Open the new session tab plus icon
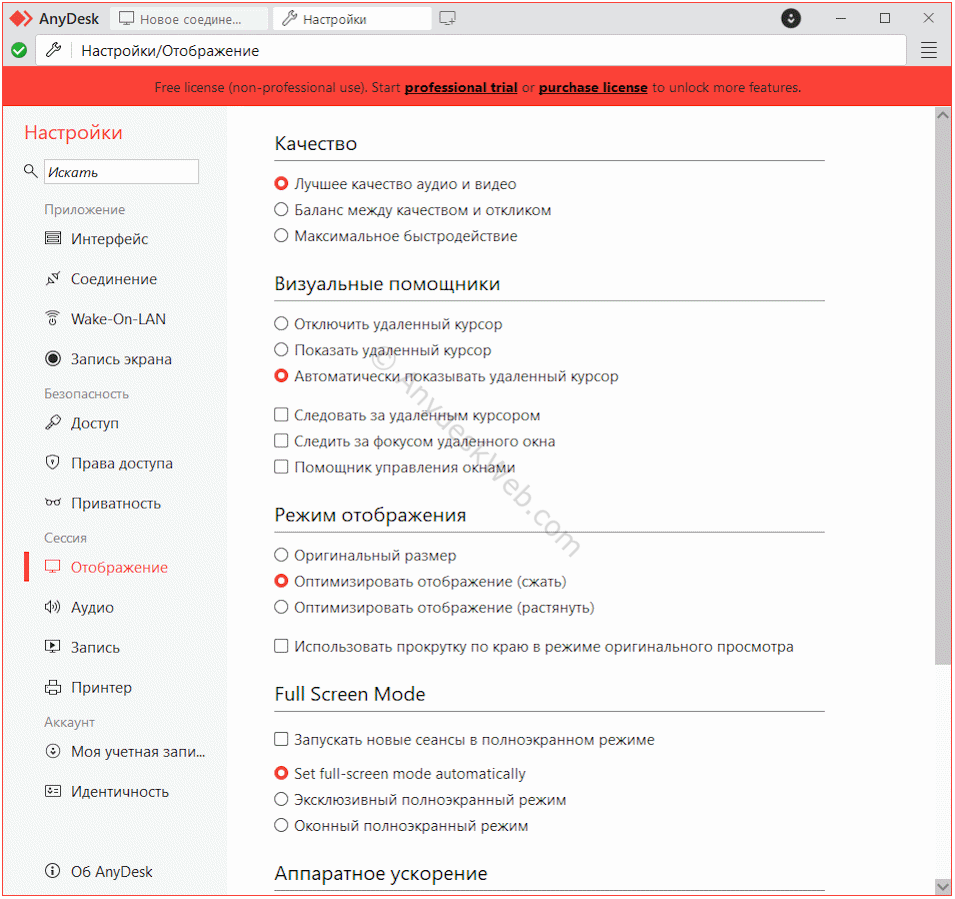The width and height of the screenshot is (955, 899). tap(448, 19)
